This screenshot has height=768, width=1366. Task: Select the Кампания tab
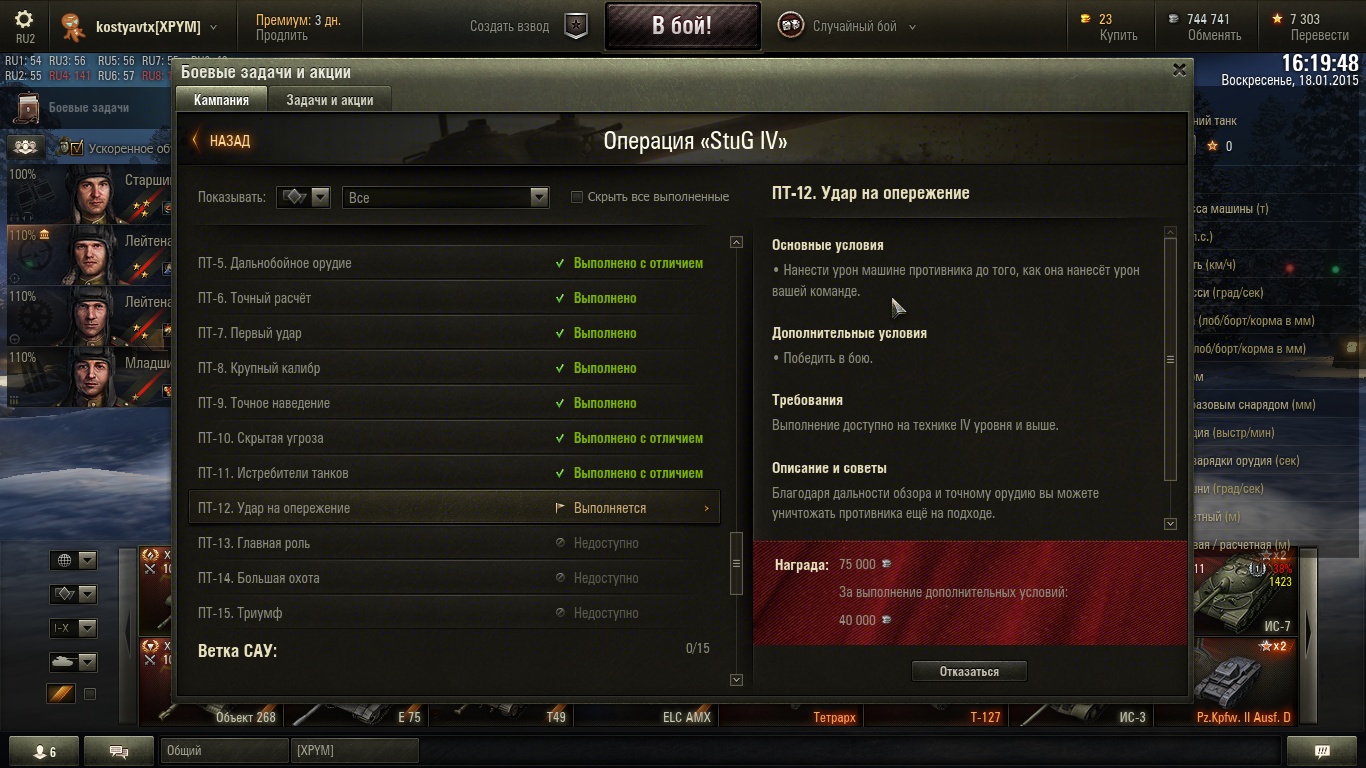point(221,100)
